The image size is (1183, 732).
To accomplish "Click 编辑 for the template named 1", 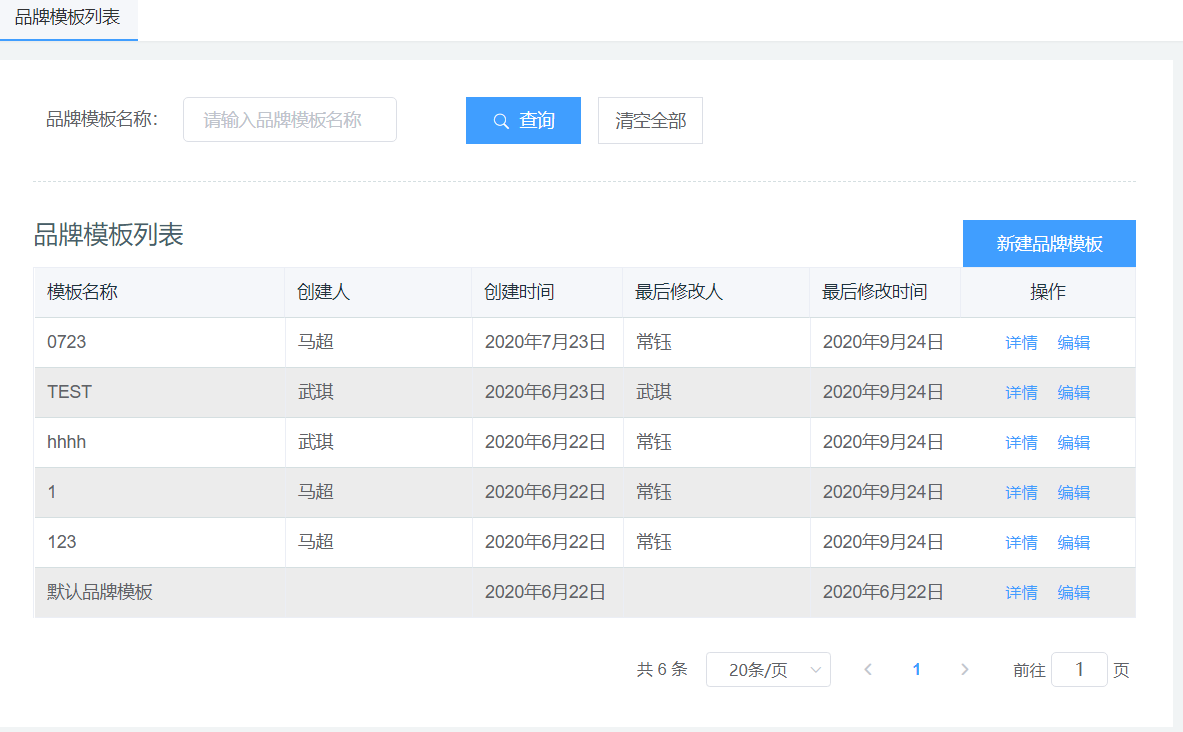I will tap(1074, 493).
